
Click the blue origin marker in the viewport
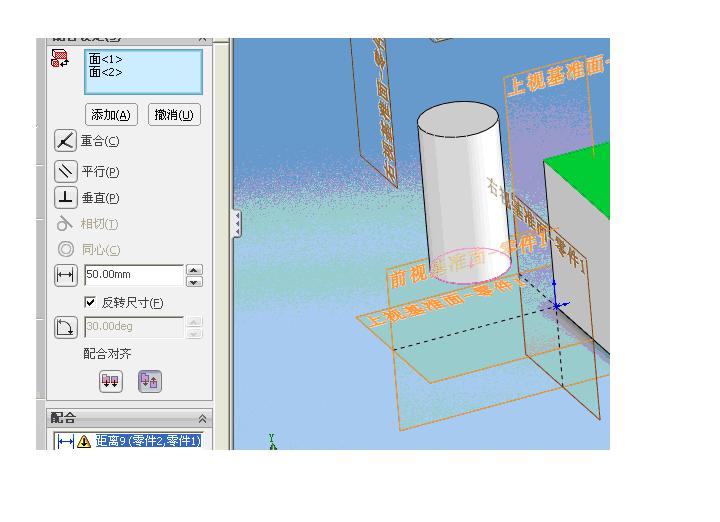[556, 305]
